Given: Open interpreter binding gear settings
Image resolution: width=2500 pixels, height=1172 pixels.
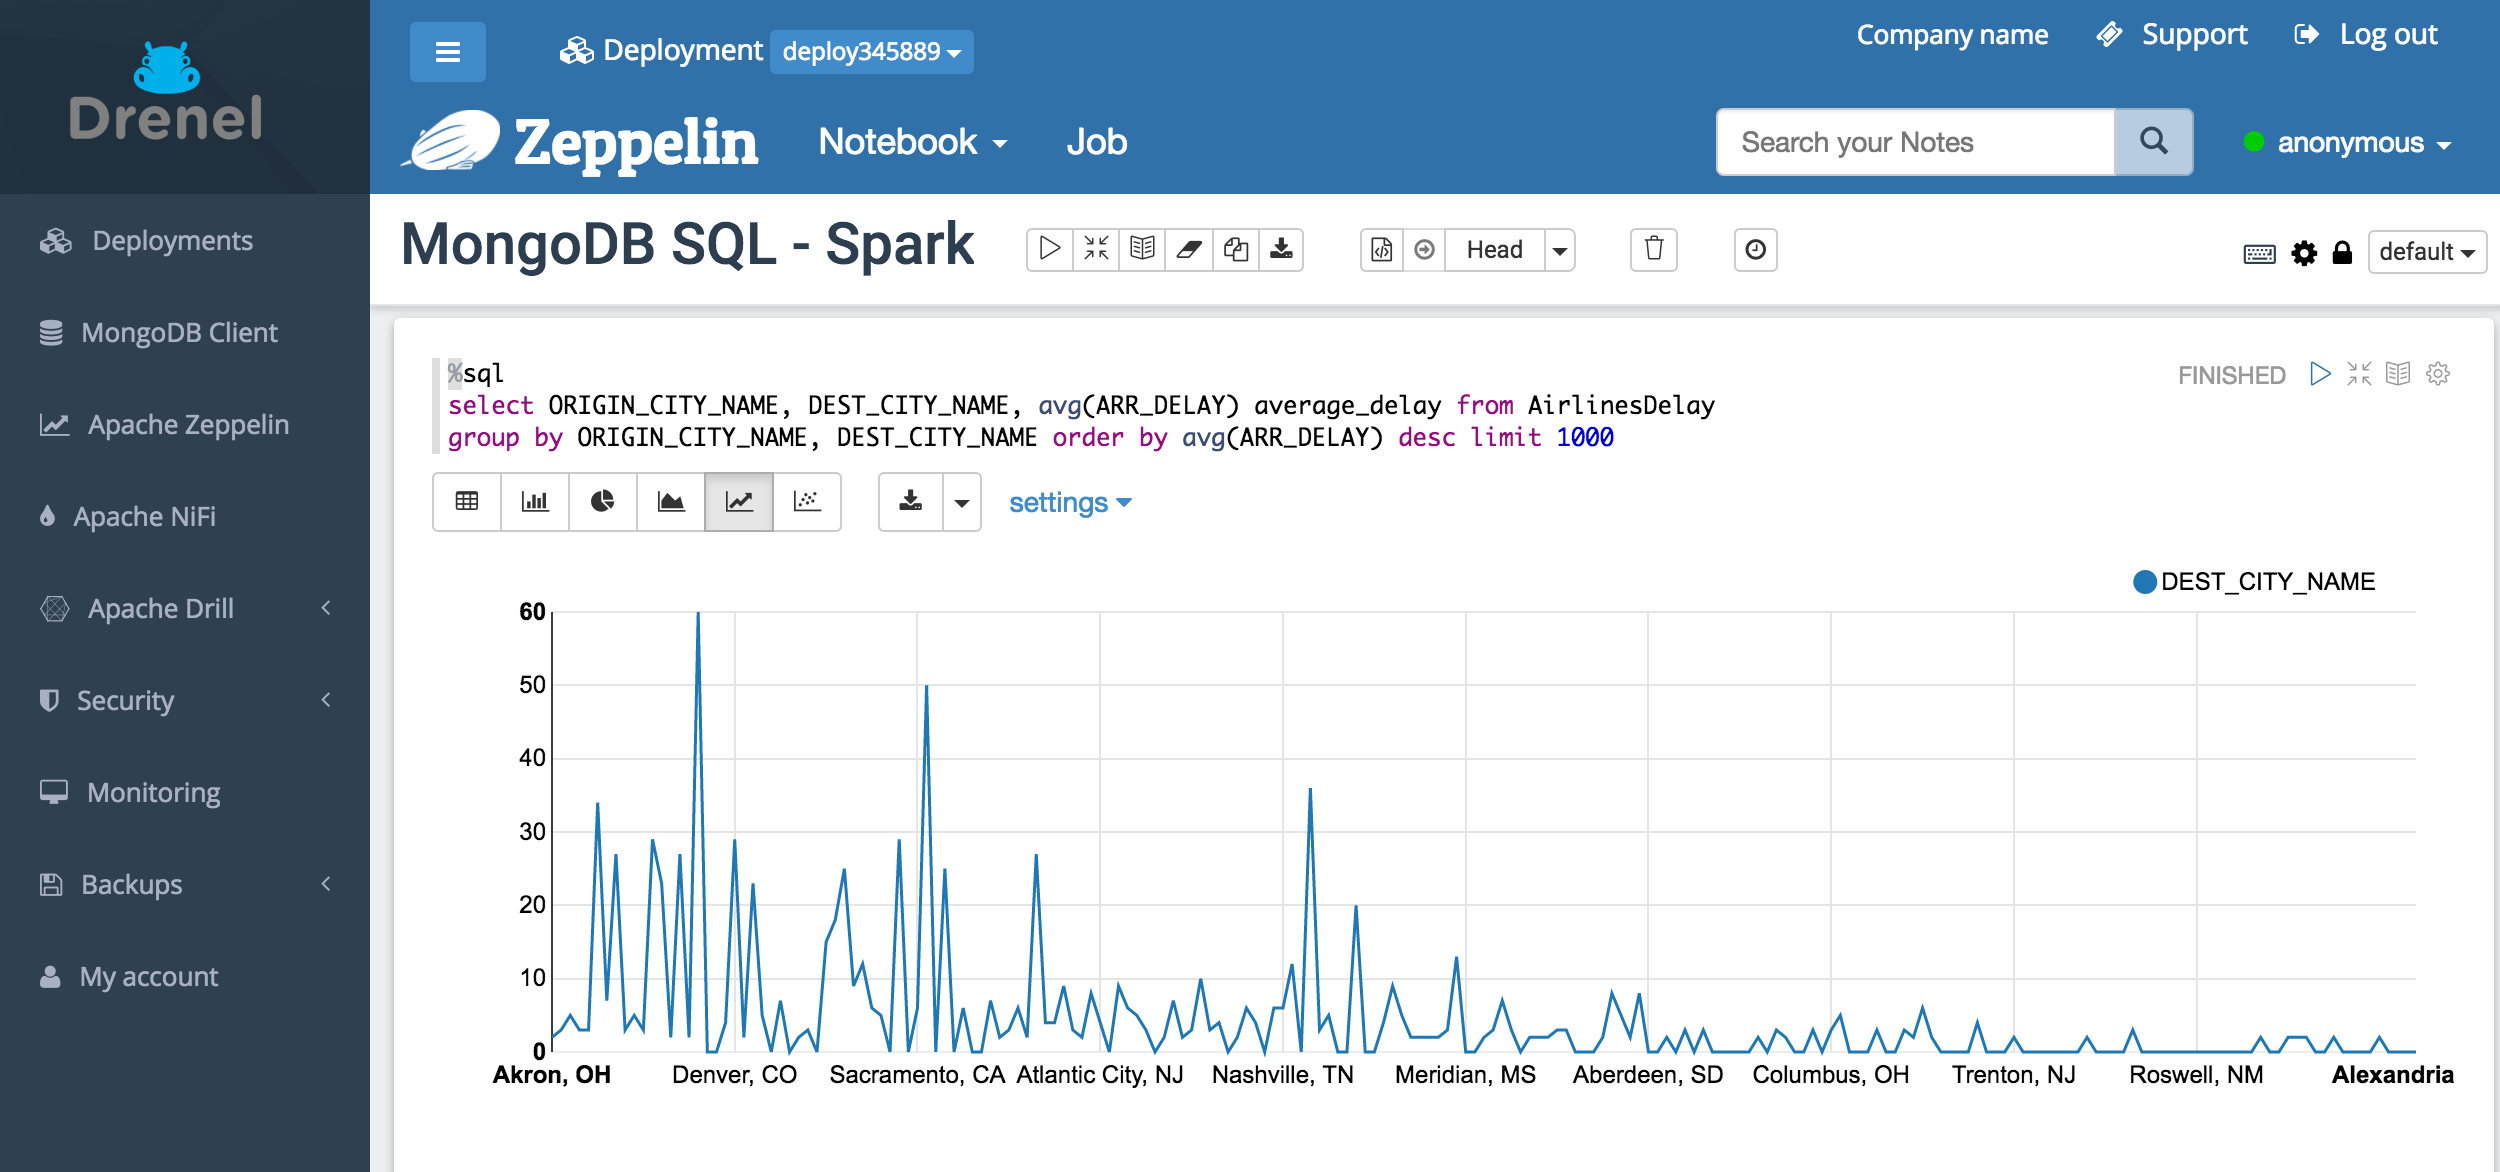Looking at the screenshot, I should point(2304,253).
